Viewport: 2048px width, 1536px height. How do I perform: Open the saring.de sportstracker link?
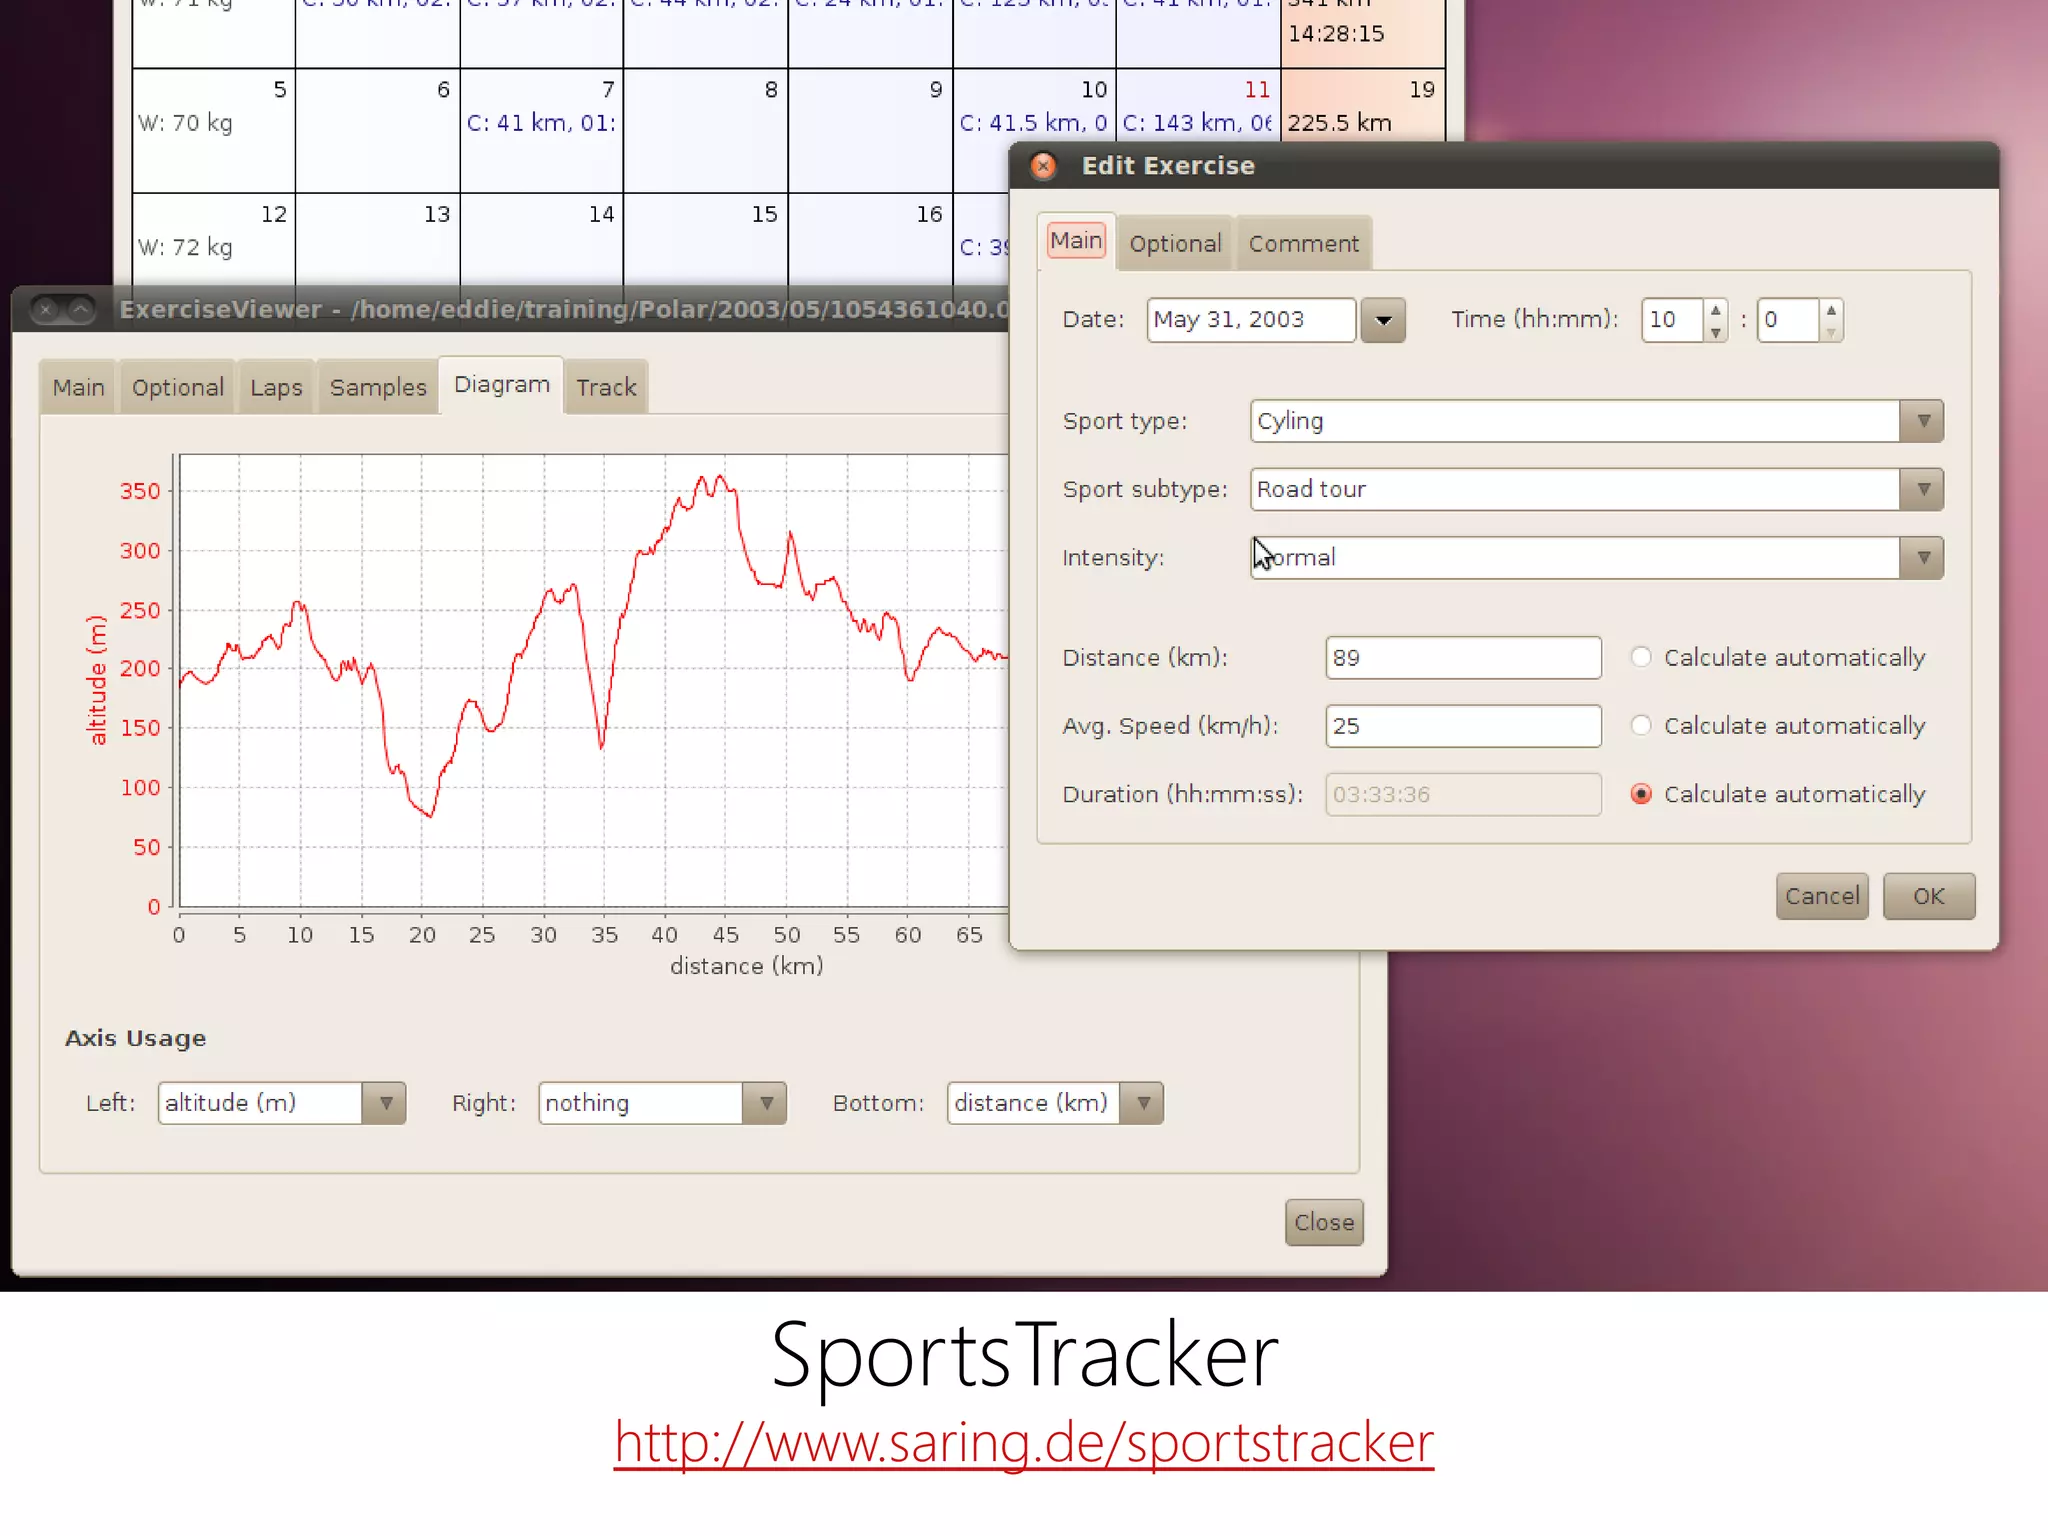click(x=1023, y=1443)
